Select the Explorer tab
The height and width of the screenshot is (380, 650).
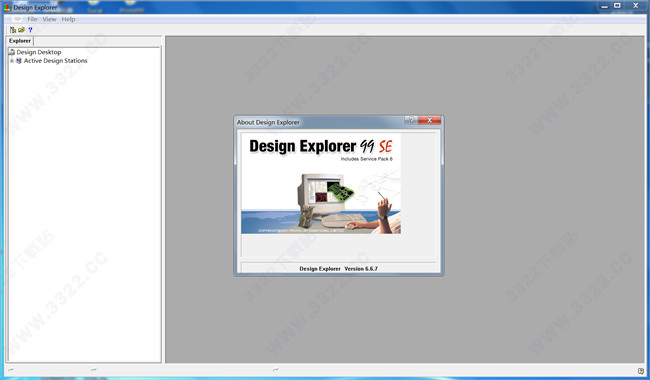click(x=20, y=41)
